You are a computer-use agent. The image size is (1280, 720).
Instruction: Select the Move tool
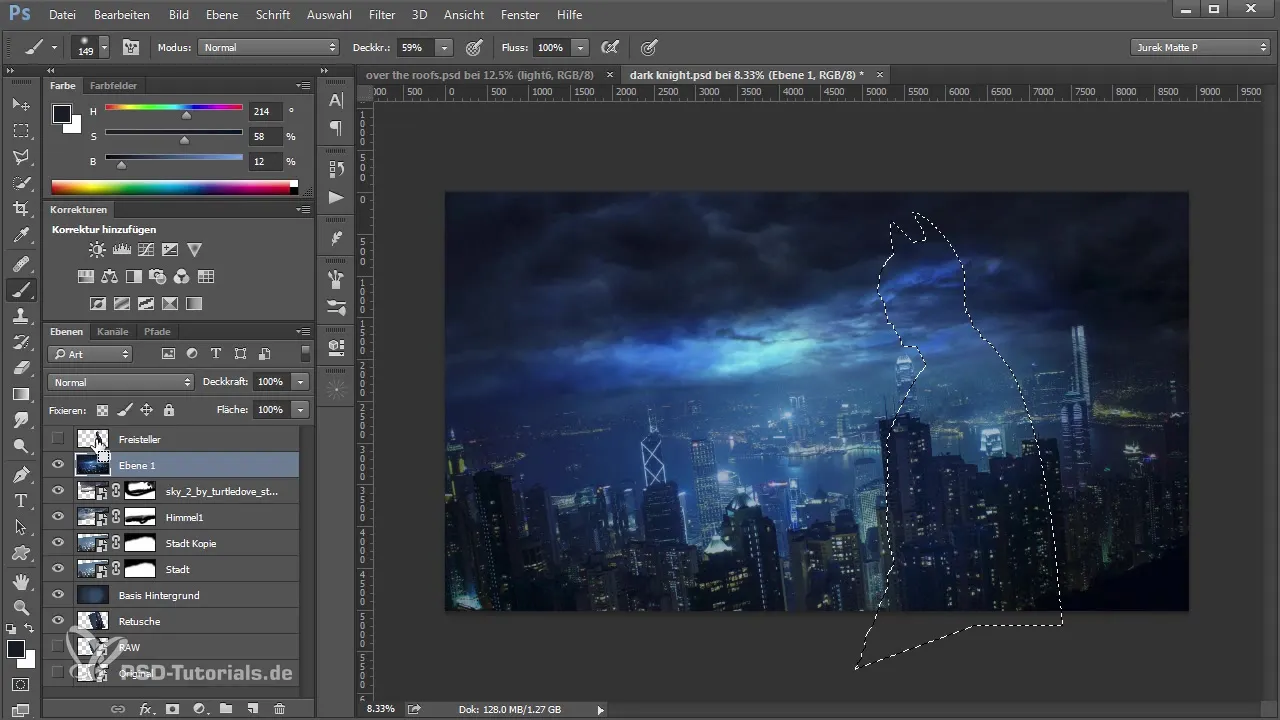pos(20,105)
